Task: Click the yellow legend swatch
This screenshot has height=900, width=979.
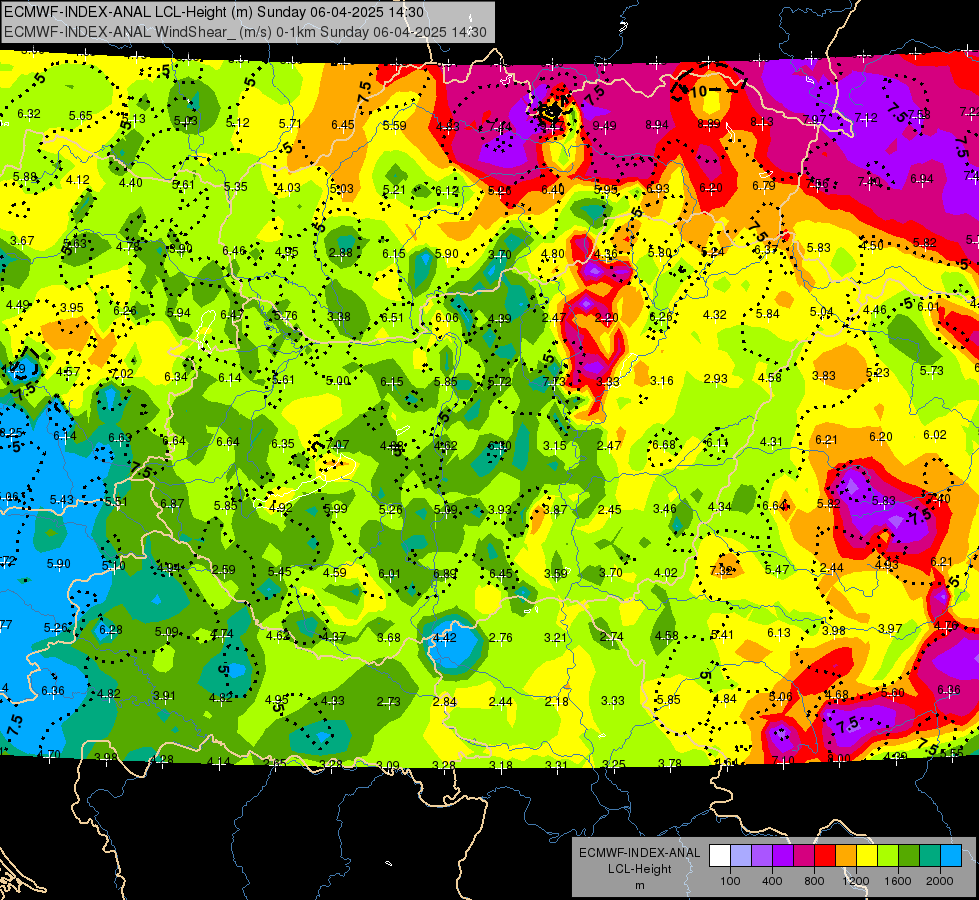Action: (867, 856)
